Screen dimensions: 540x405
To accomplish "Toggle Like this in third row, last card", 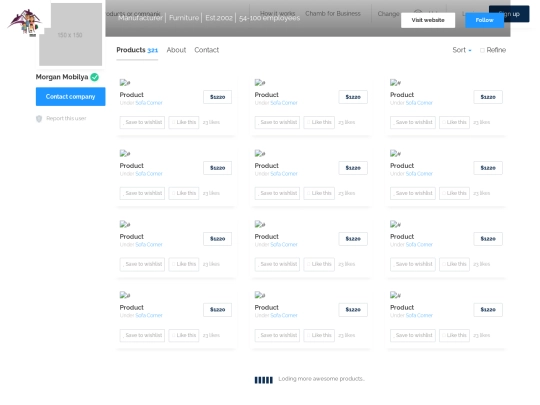I will click(454, 264).
